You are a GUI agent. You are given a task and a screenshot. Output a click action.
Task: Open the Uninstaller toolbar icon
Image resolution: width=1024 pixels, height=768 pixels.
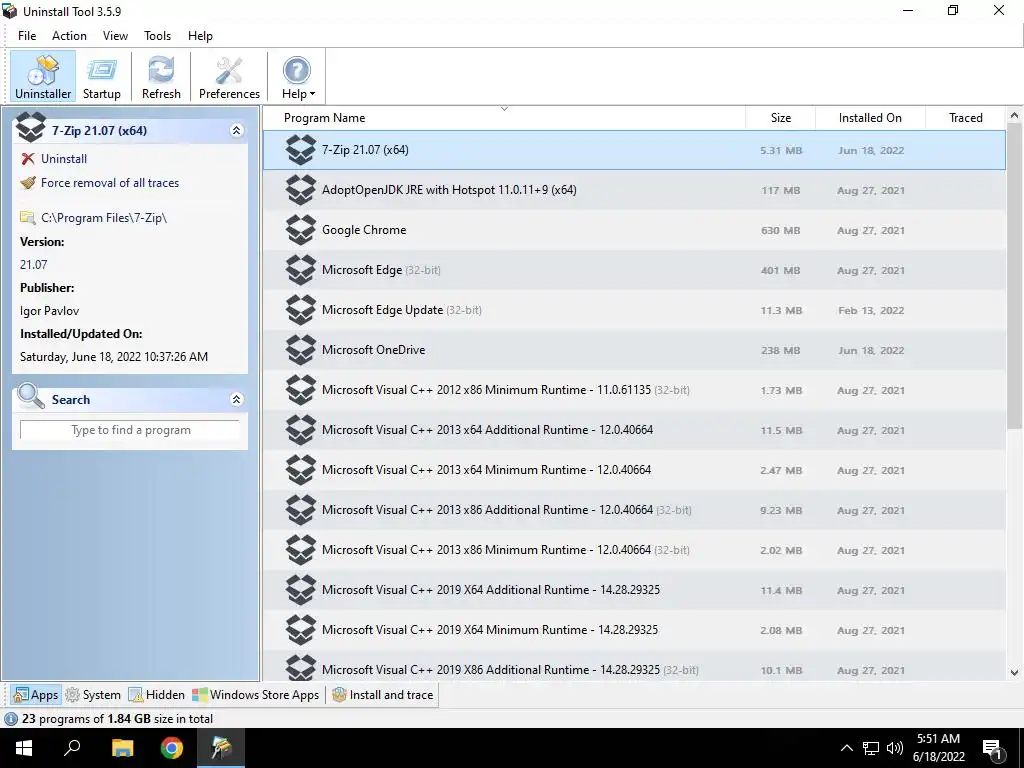tap(43, 77)
